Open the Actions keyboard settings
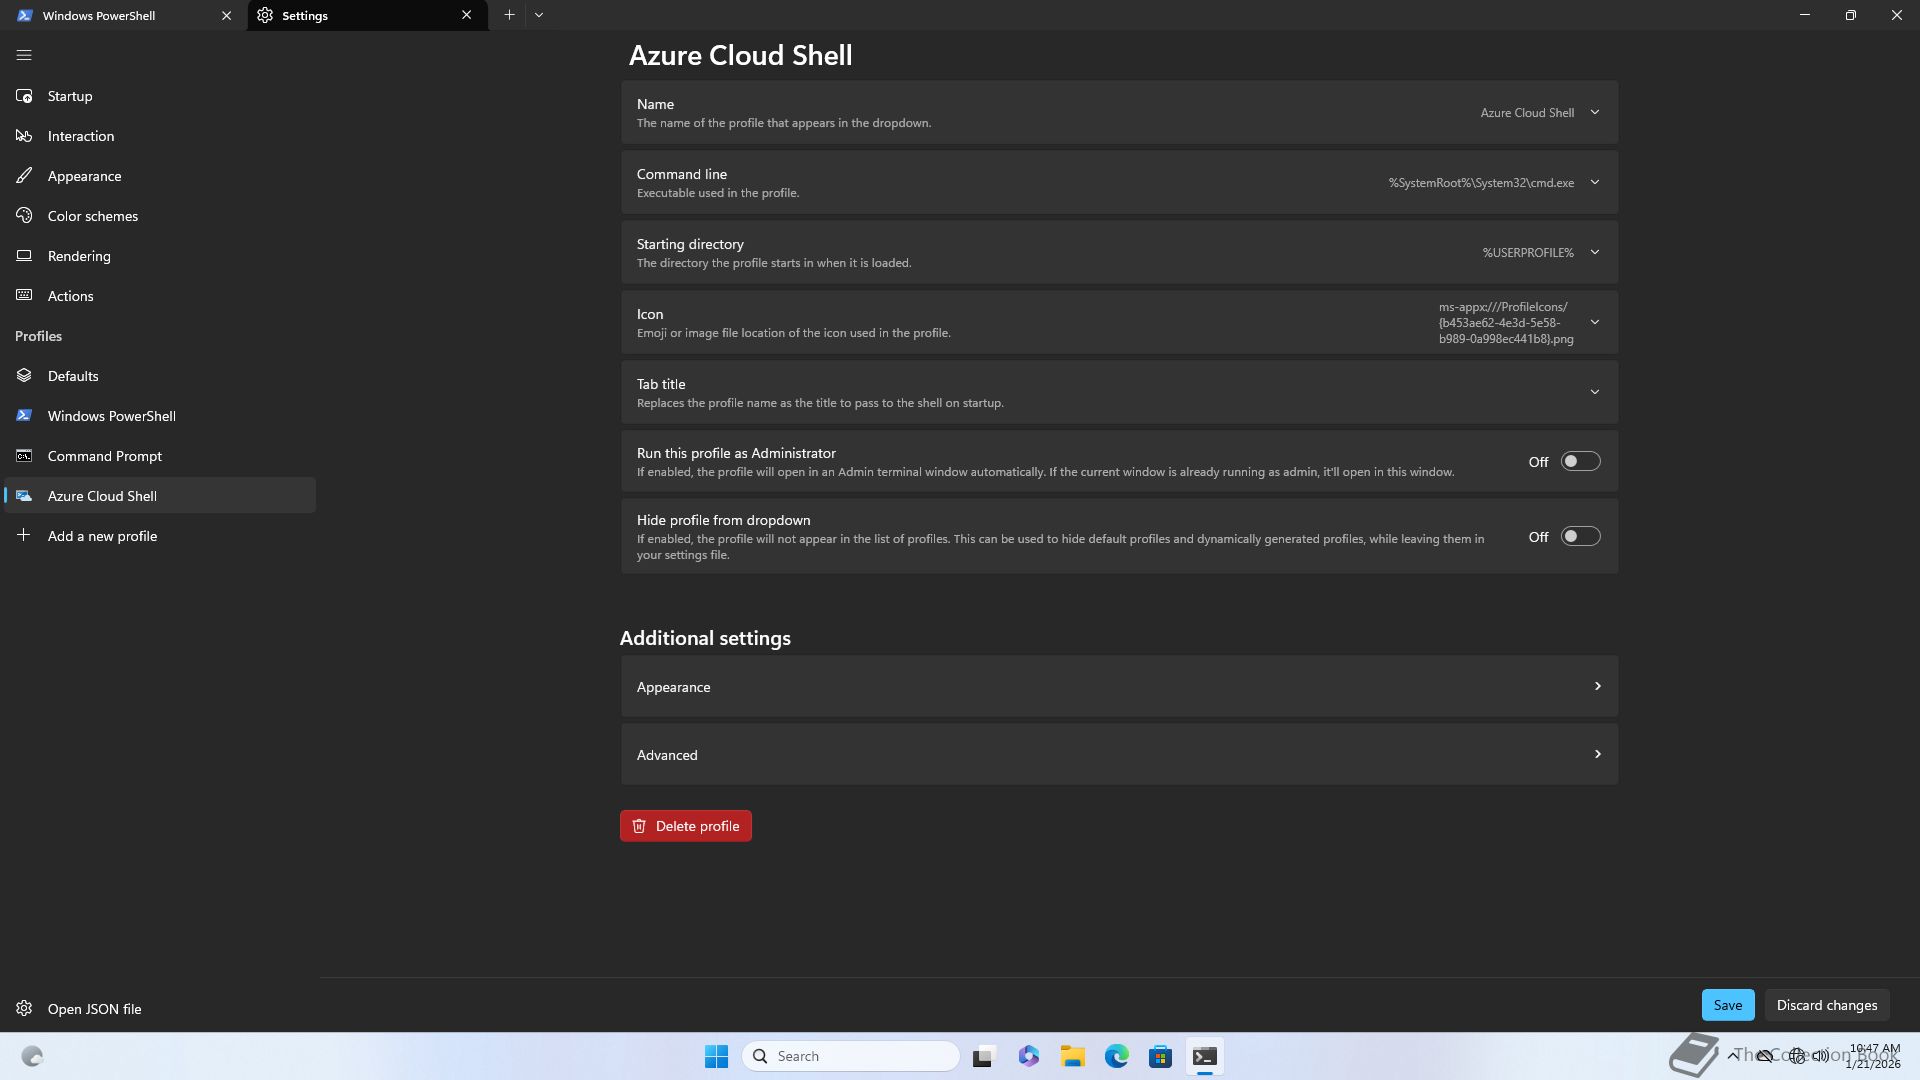 point(70,296)
